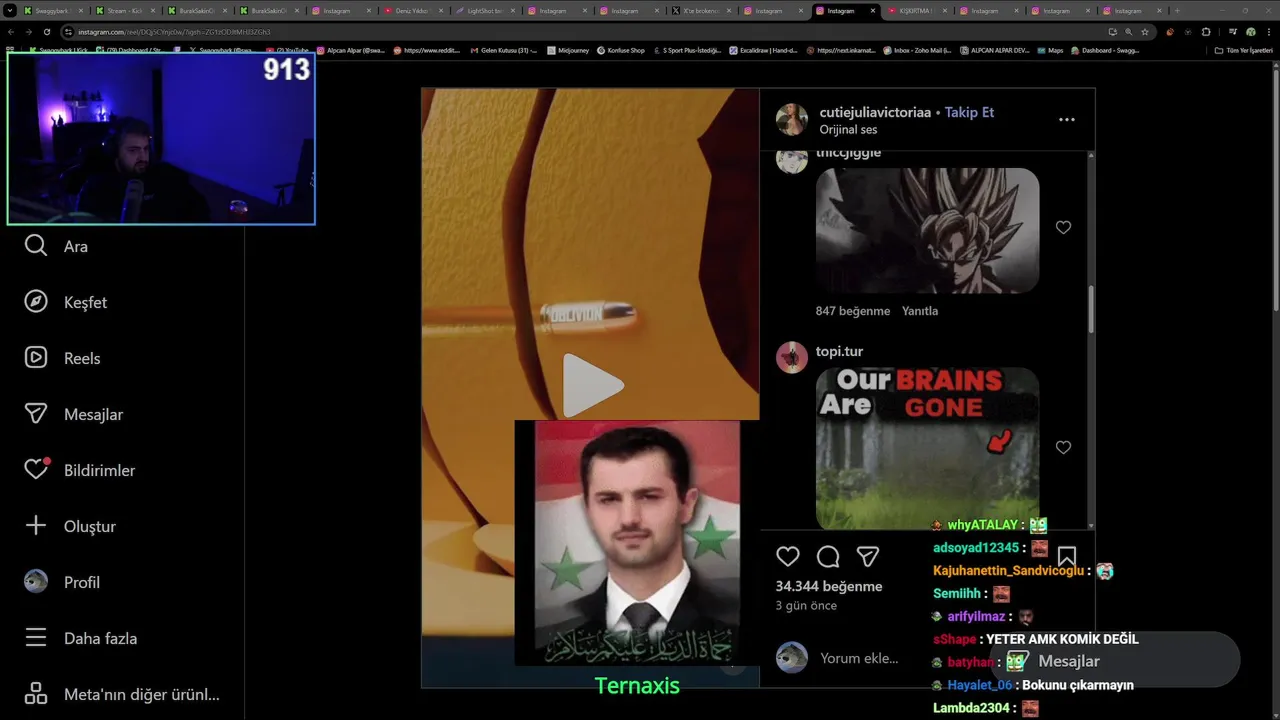Screen dimensions: 1280x720
Task: Open the tab search dropdown arrow
Action: [x=9, y=11]
